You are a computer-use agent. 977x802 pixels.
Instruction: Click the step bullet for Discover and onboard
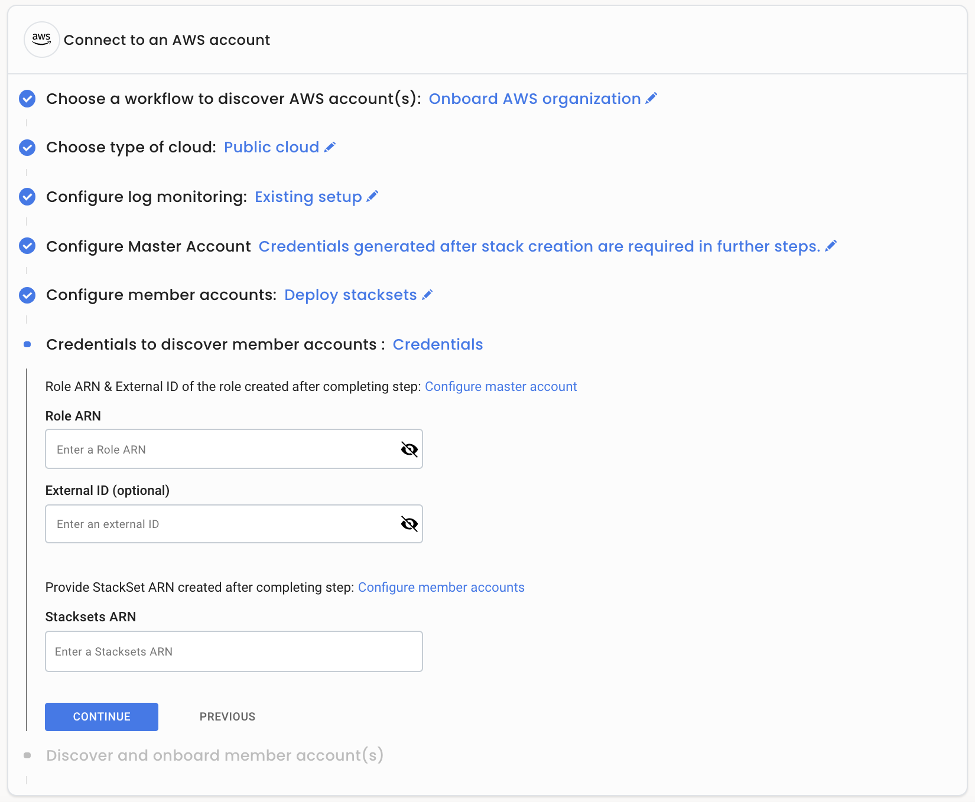27,755
